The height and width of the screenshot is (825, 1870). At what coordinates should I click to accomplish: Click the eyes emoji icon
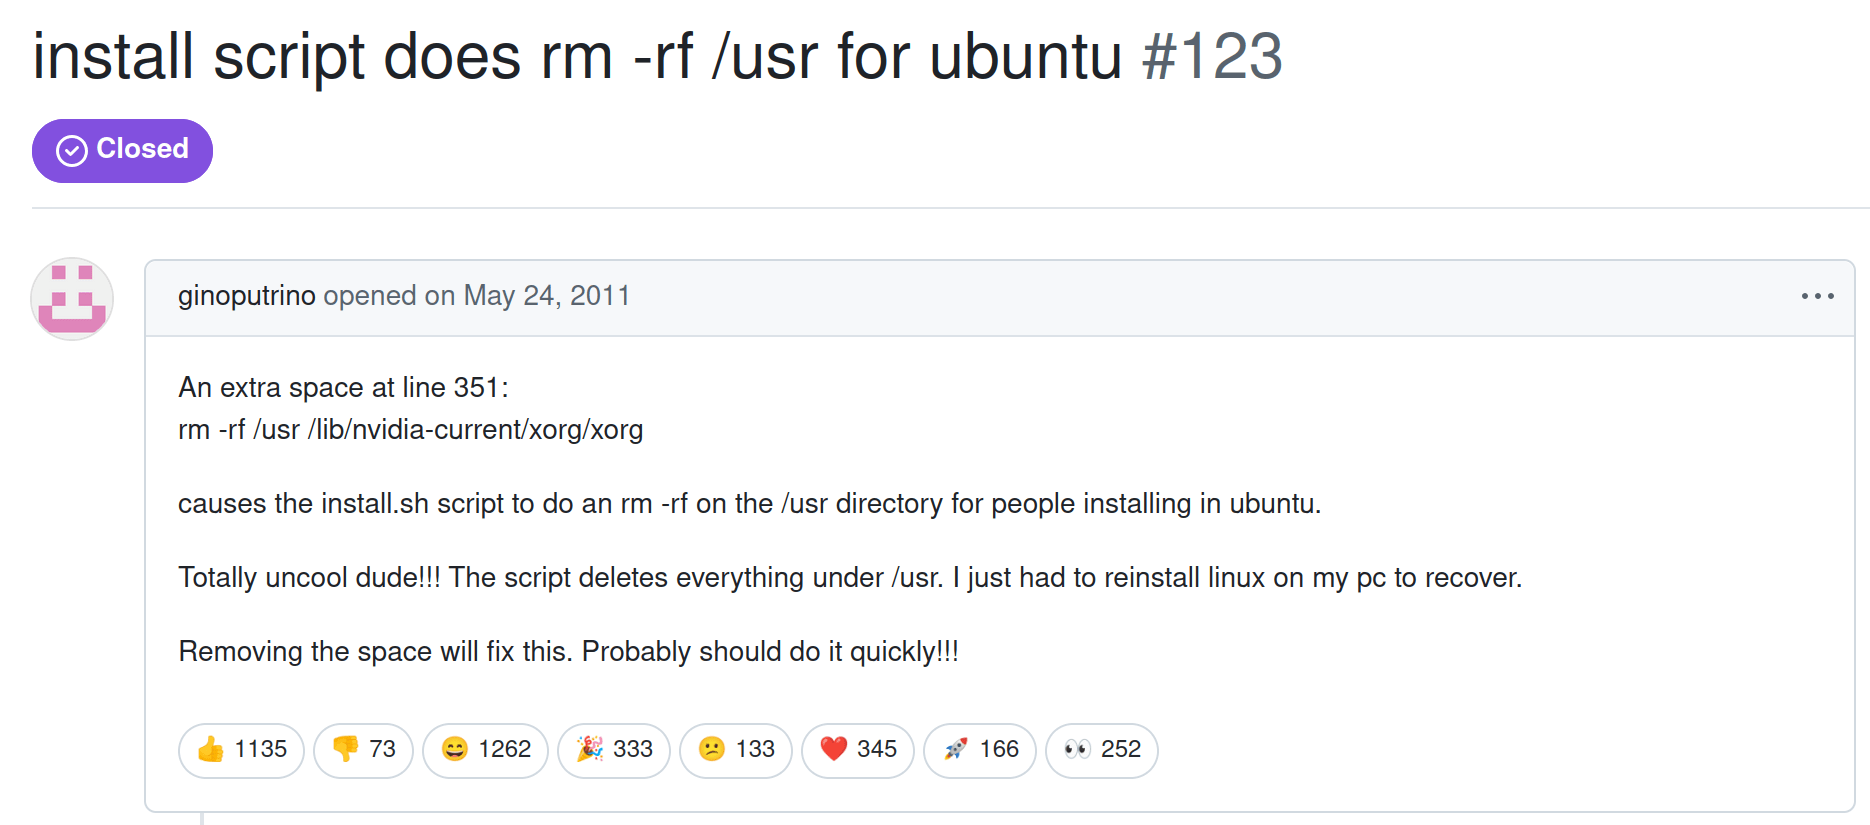click(1077, 749)
